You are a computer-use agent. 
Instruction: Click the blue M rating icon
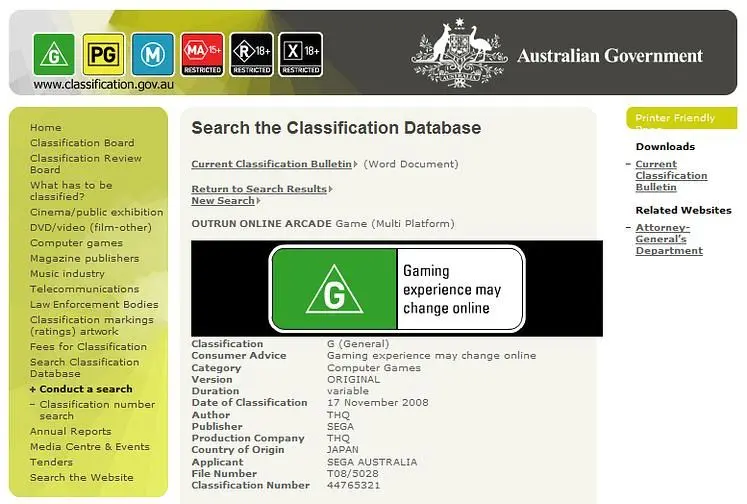[x=152, y=54]
